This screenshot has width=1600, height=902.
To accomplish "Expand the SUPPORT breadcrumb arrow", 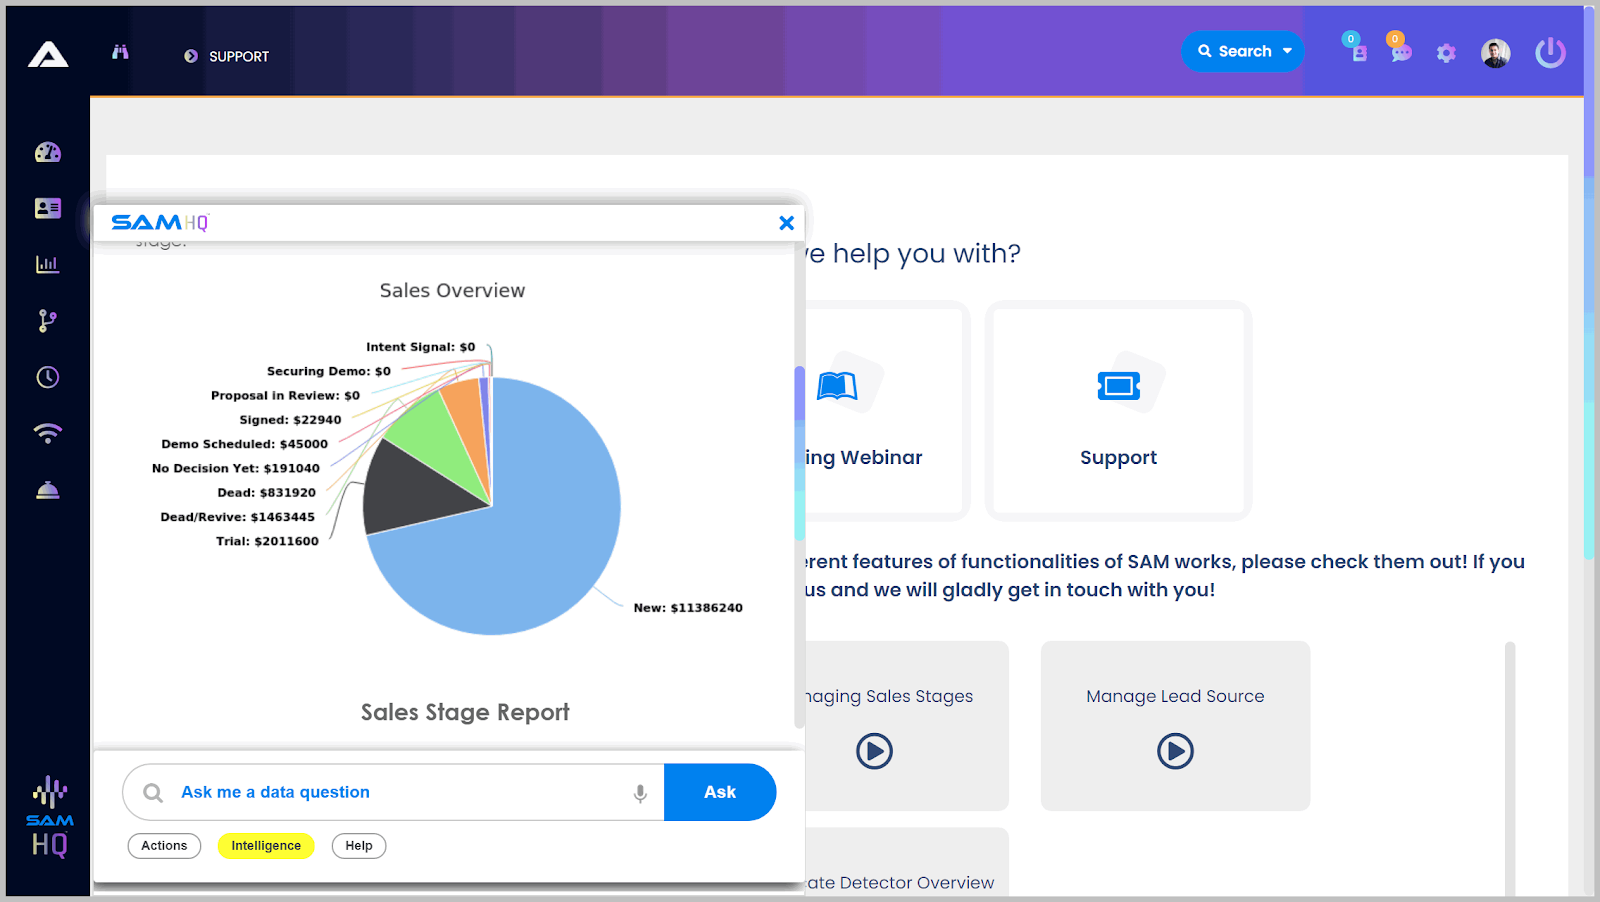I will (191, 57).
